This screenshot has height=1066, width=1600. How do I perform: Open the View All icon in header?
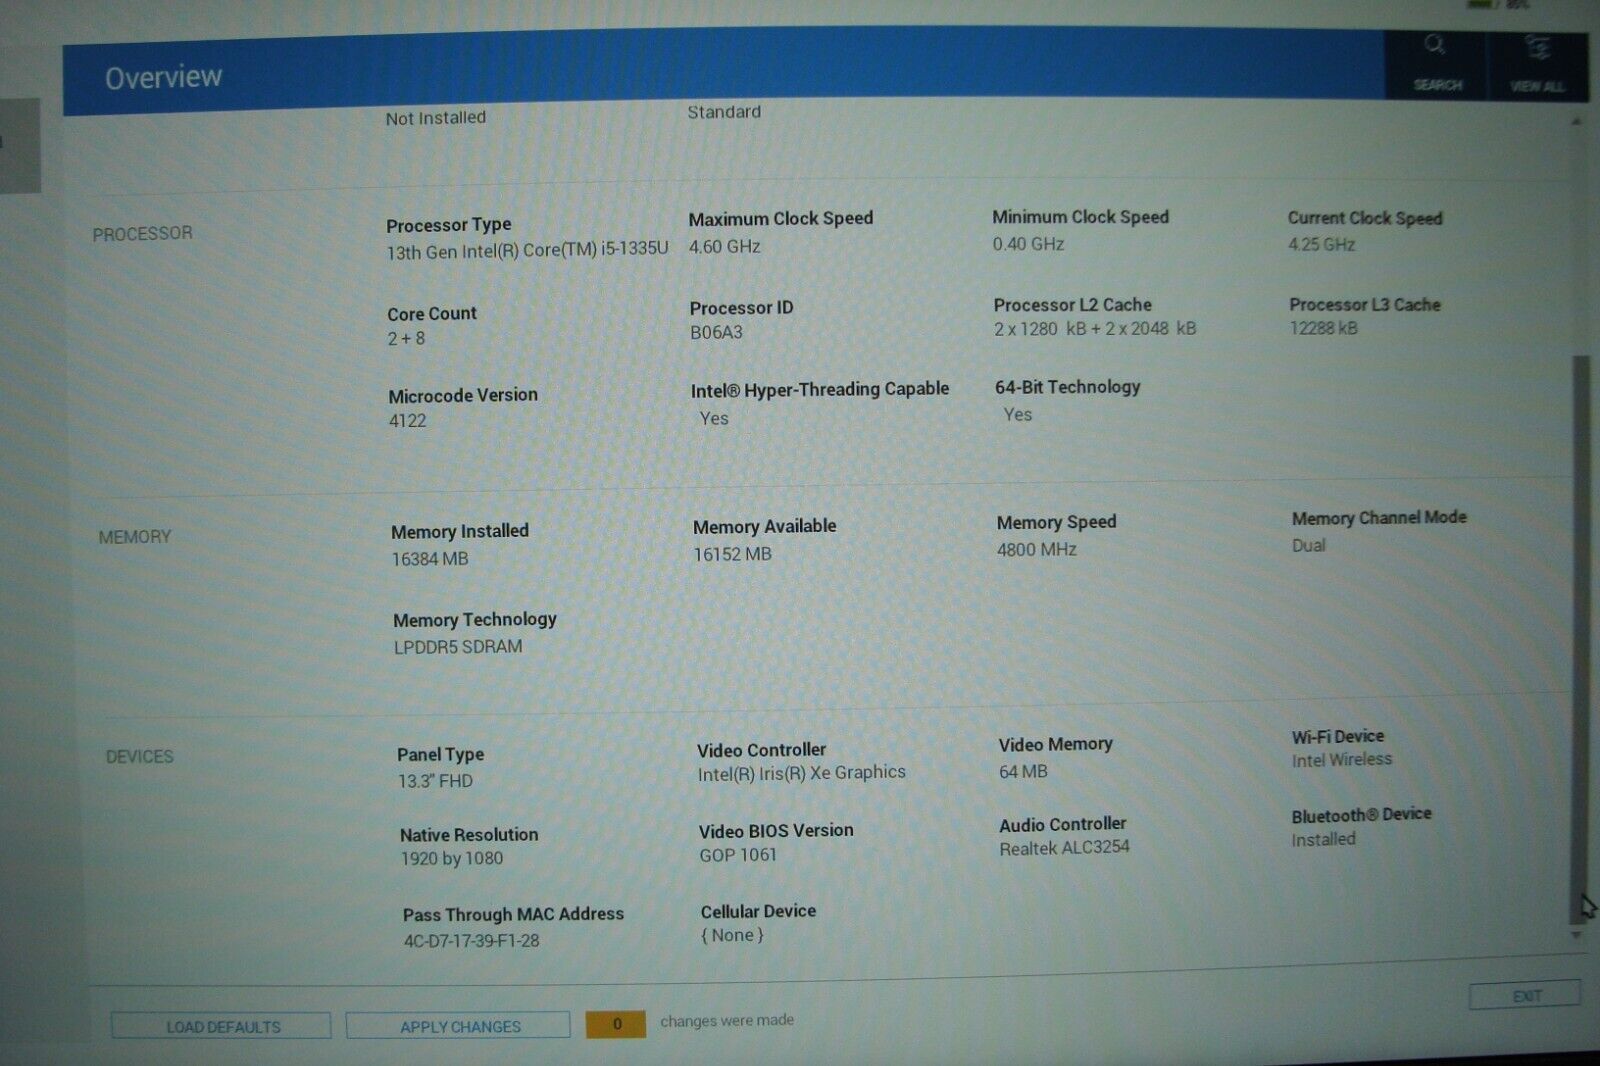[1537, 64]
